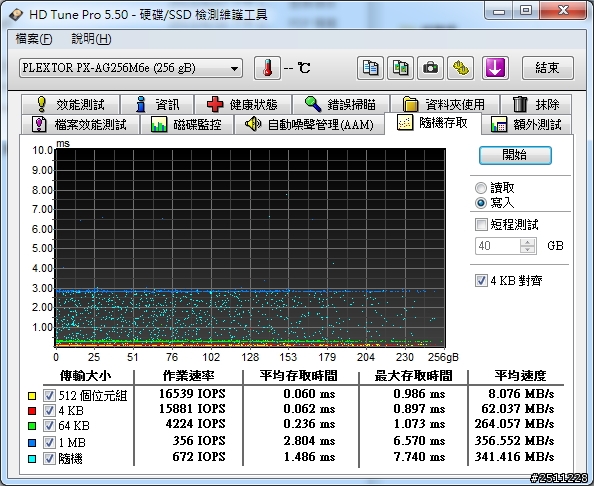This screenshot has width=594, height=486.
Task: Open the 說明(H) help menu
Action: pos(91,39)
